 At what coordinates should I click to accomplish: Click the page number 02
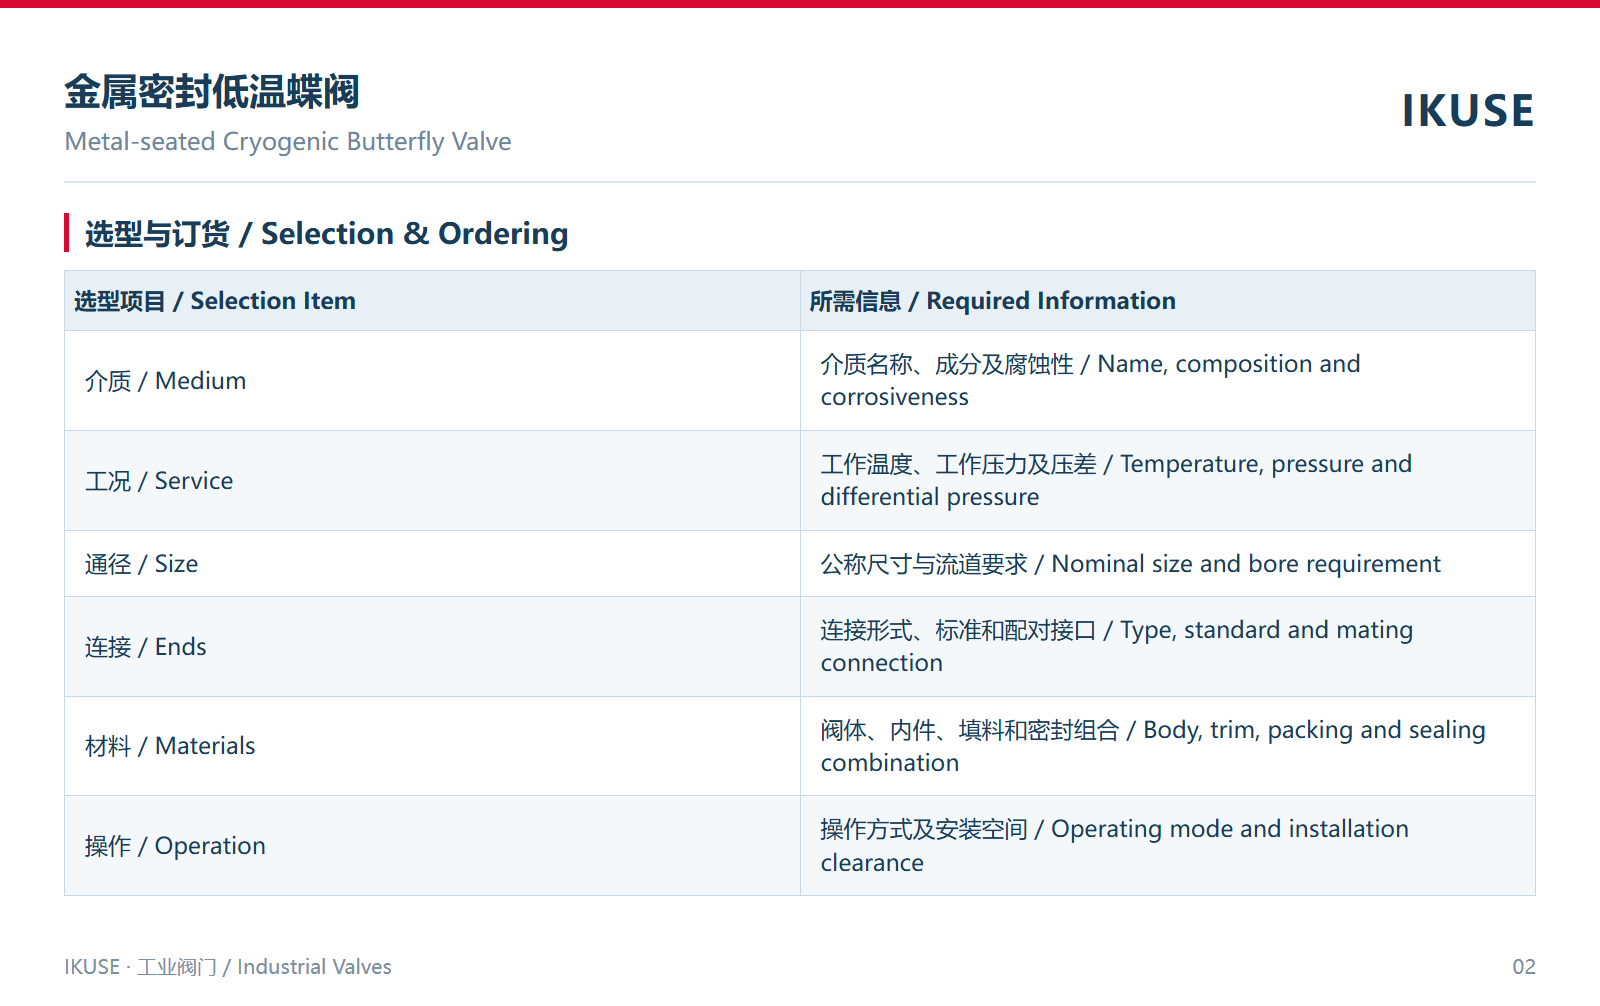(1524, 967)
